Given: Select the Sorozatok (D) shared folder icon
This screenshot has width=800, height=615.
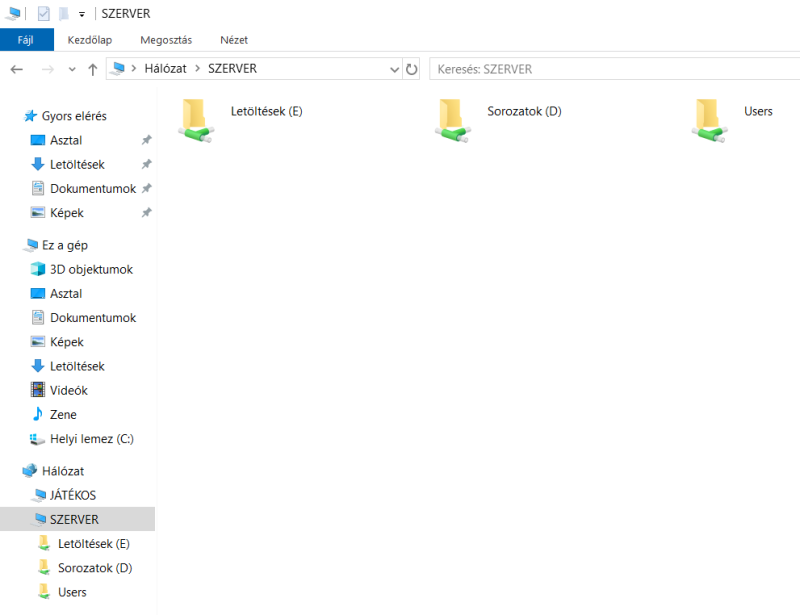Looking at the screenshot, I should (453, 121).
